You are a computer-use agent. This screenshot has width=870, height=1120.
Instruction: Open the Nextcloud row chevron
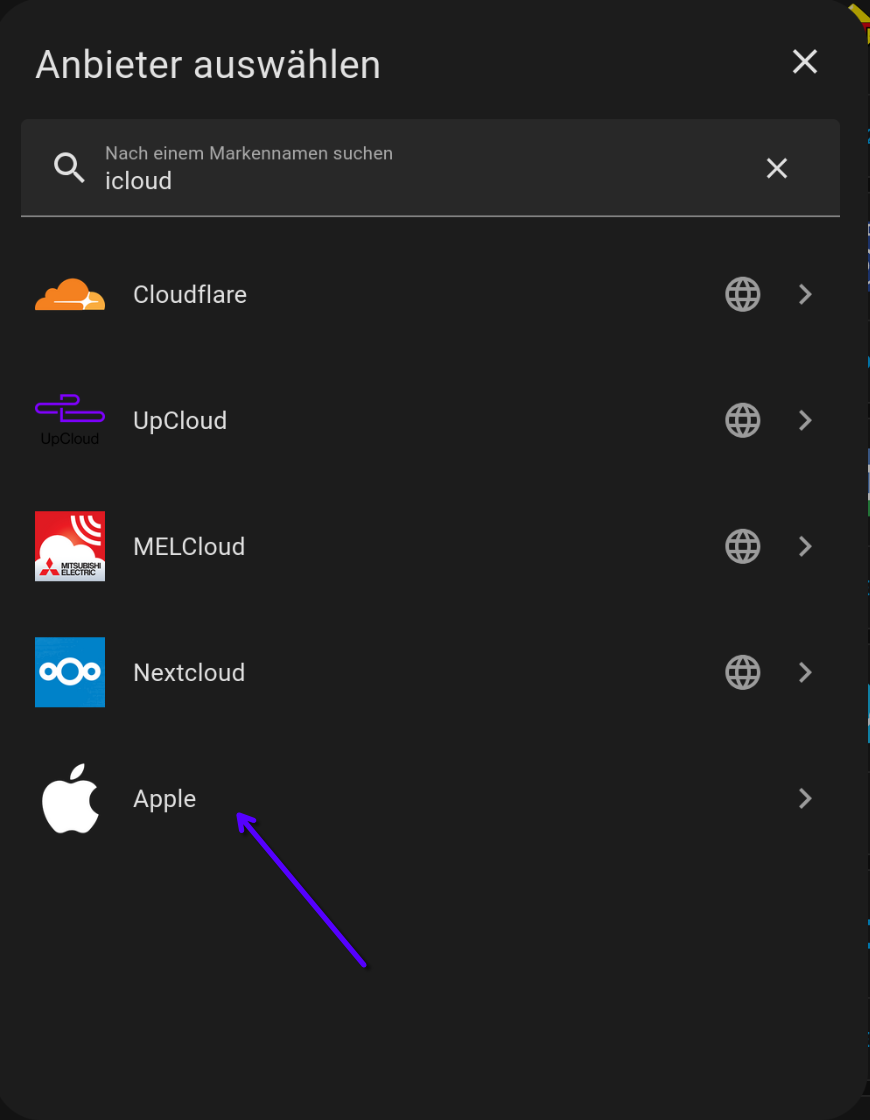tap(805, 673)
